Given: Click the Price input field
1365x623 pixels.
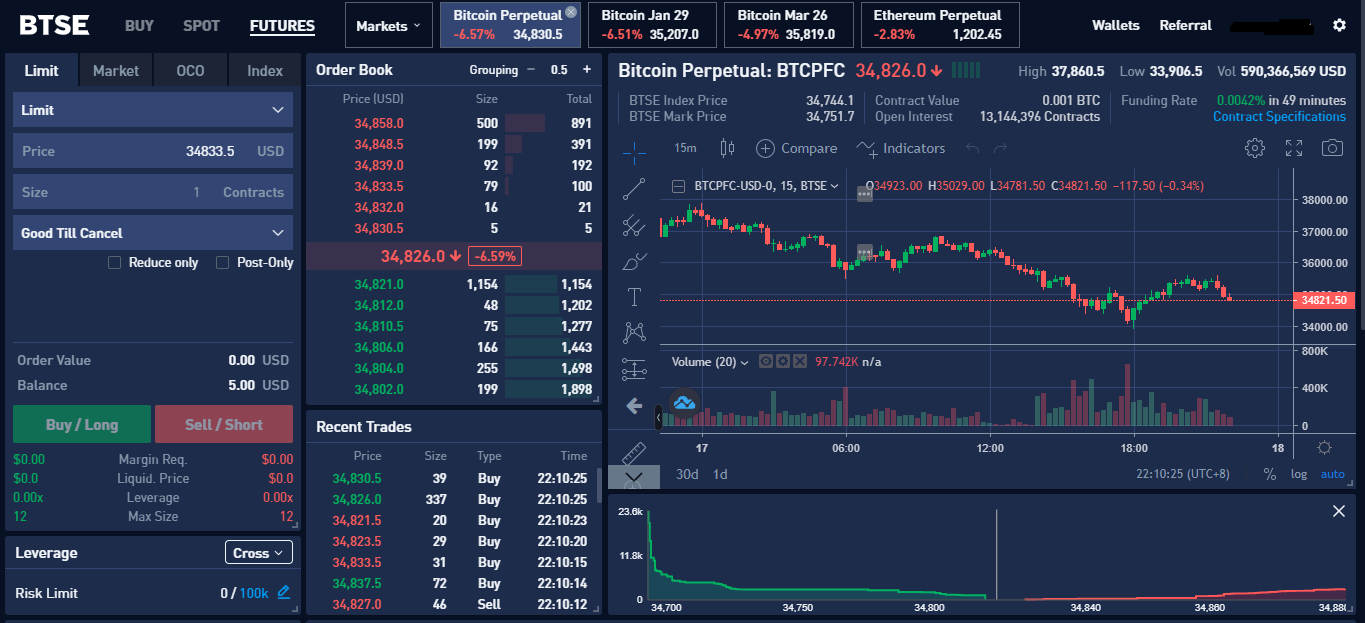Looking at the screenshot, I should tap(152, 151).
